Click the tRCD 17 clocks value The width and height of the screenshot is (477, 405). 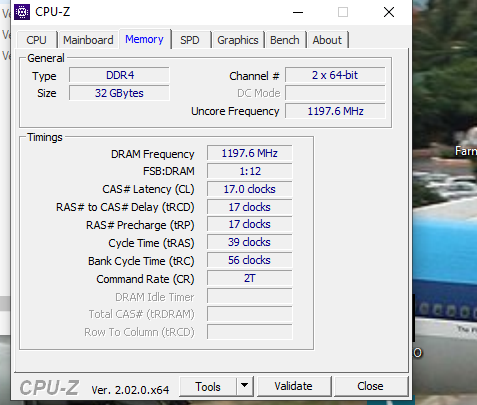point(250,207)
